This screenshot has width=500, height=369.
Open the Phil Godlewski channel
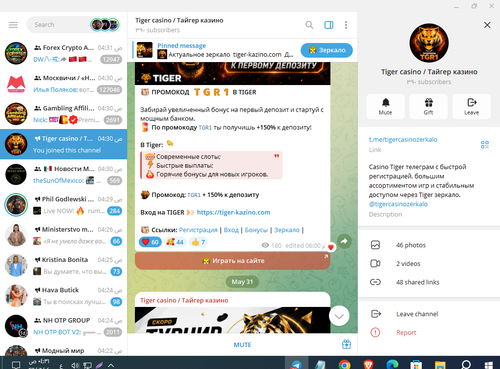[x=63, y=205]
